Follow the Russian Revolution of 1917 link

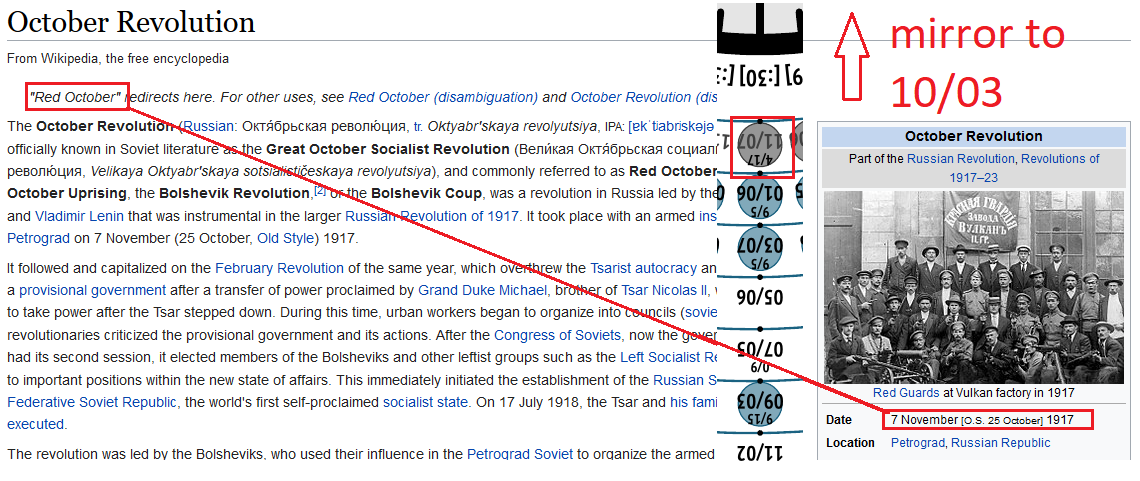[x=432, y=216]
